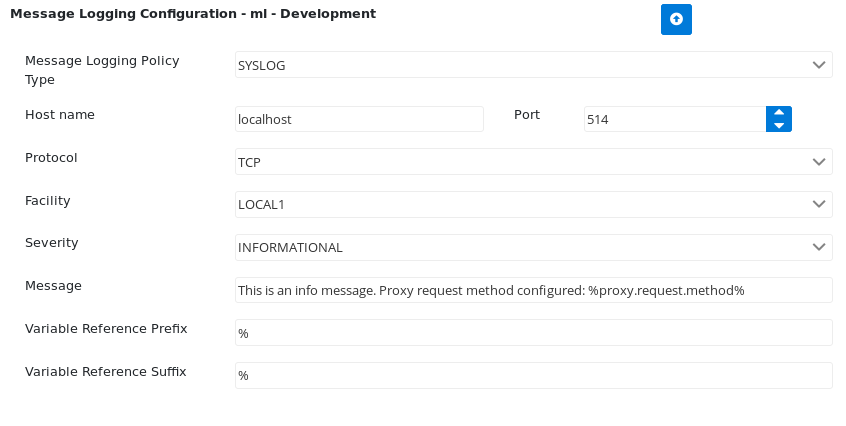Increase Port value with up arrow
Viewport: 846px width, 426px height.
779,113
